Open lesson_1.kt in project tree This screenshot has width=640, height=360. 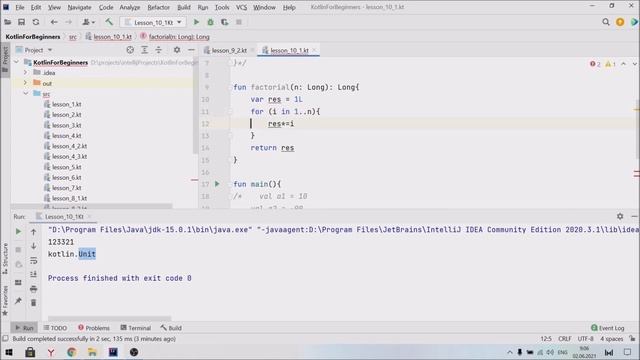click(x=67, y=104)
